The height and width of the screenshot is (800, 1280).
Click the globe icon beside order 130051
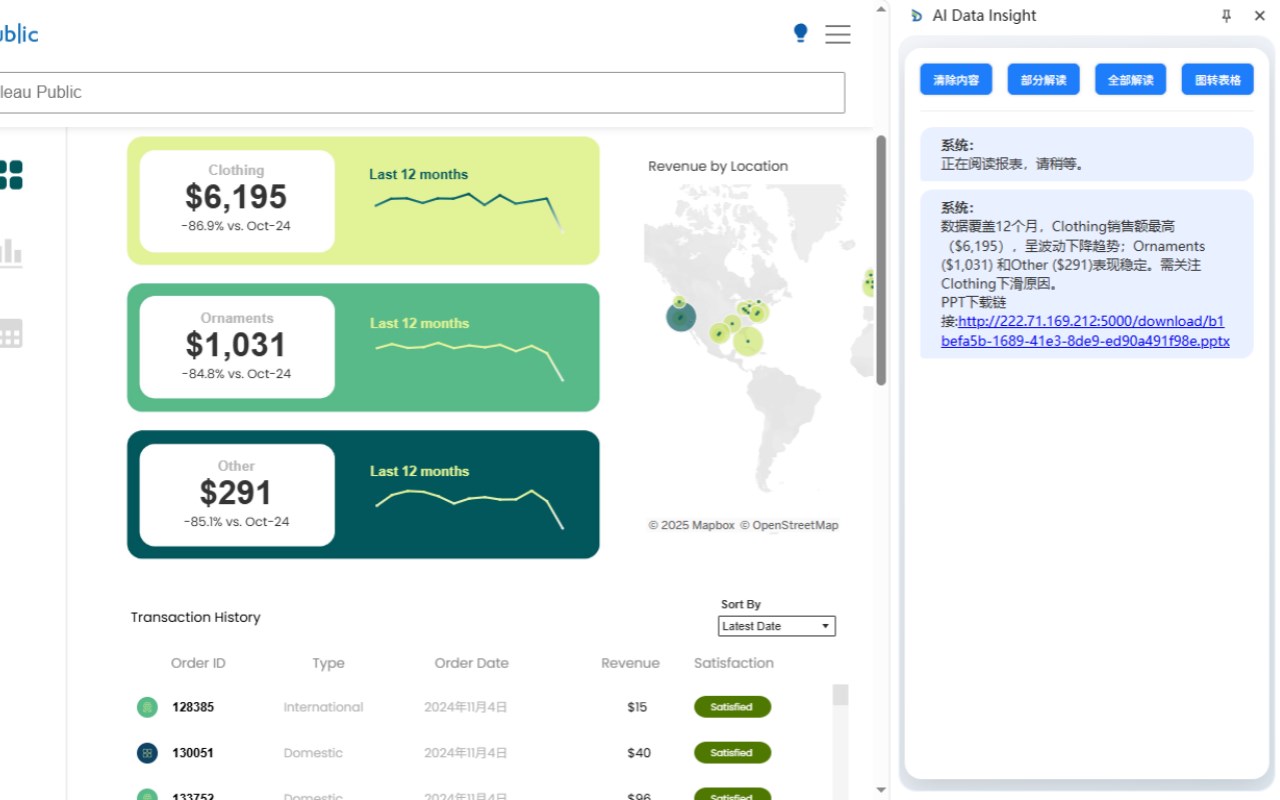click(147, 753)
